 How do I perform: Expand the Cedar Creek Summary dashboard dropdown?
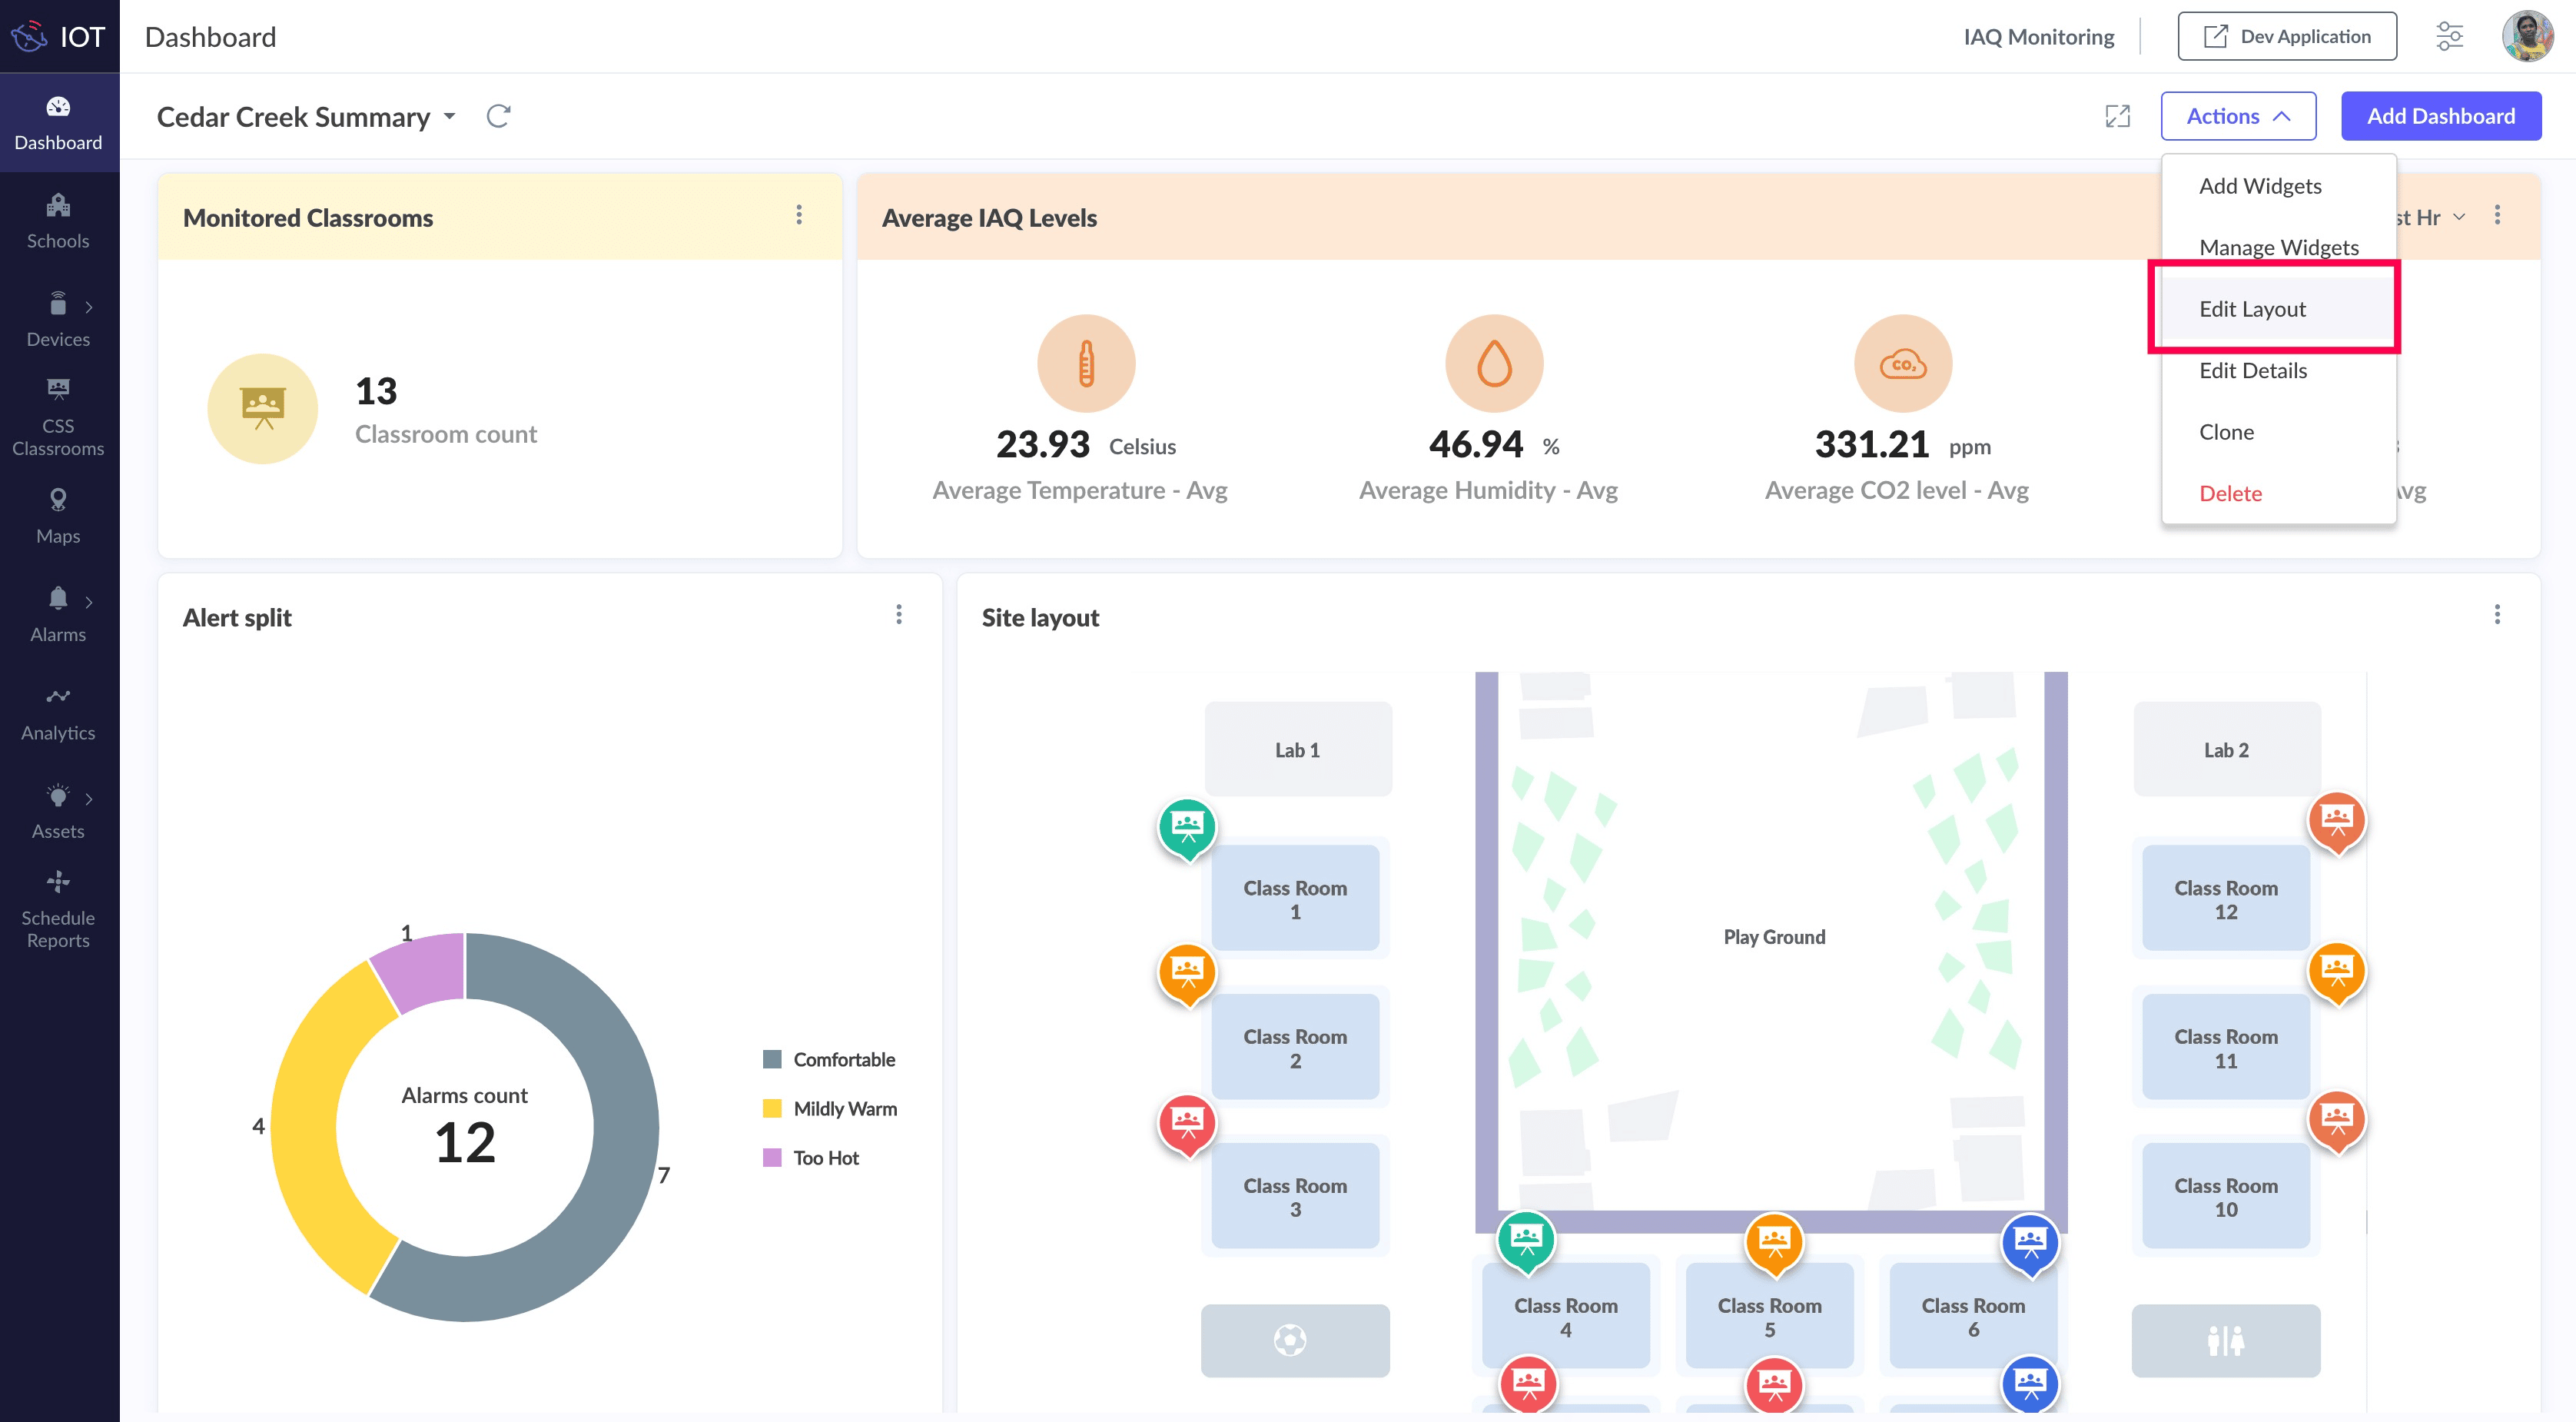coord(450,116)
